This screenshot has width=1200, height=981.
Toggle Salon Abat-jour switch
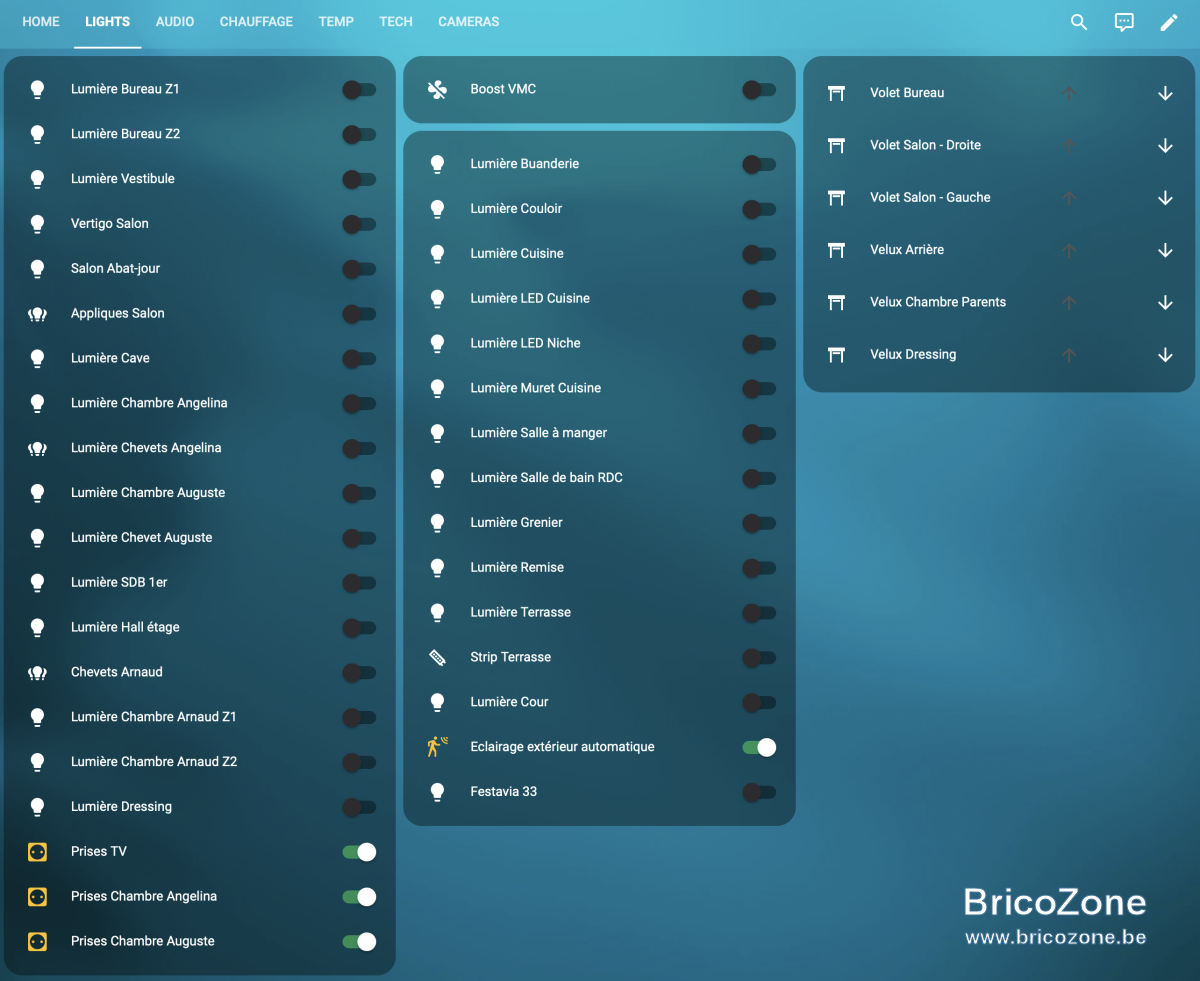(359, 269)
